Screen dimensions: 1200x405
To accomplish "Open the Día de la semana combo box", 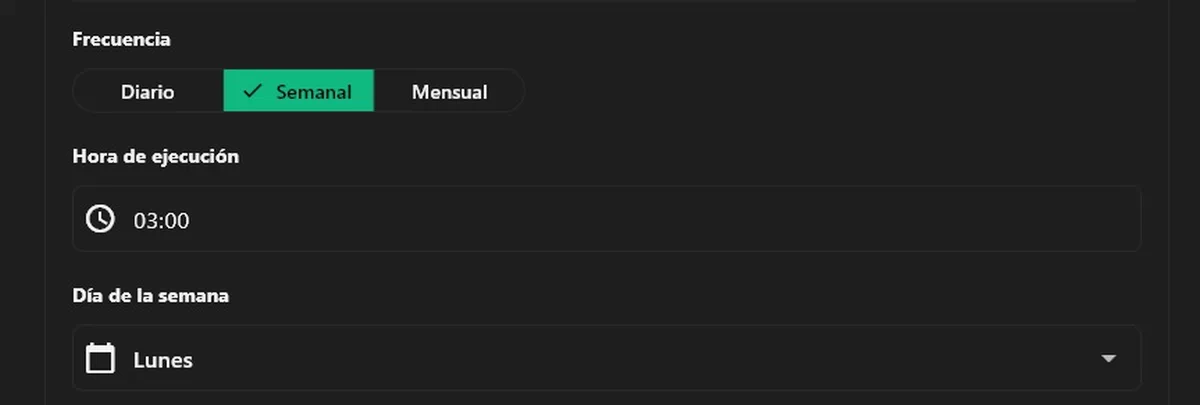I will [x=607, y=358].
